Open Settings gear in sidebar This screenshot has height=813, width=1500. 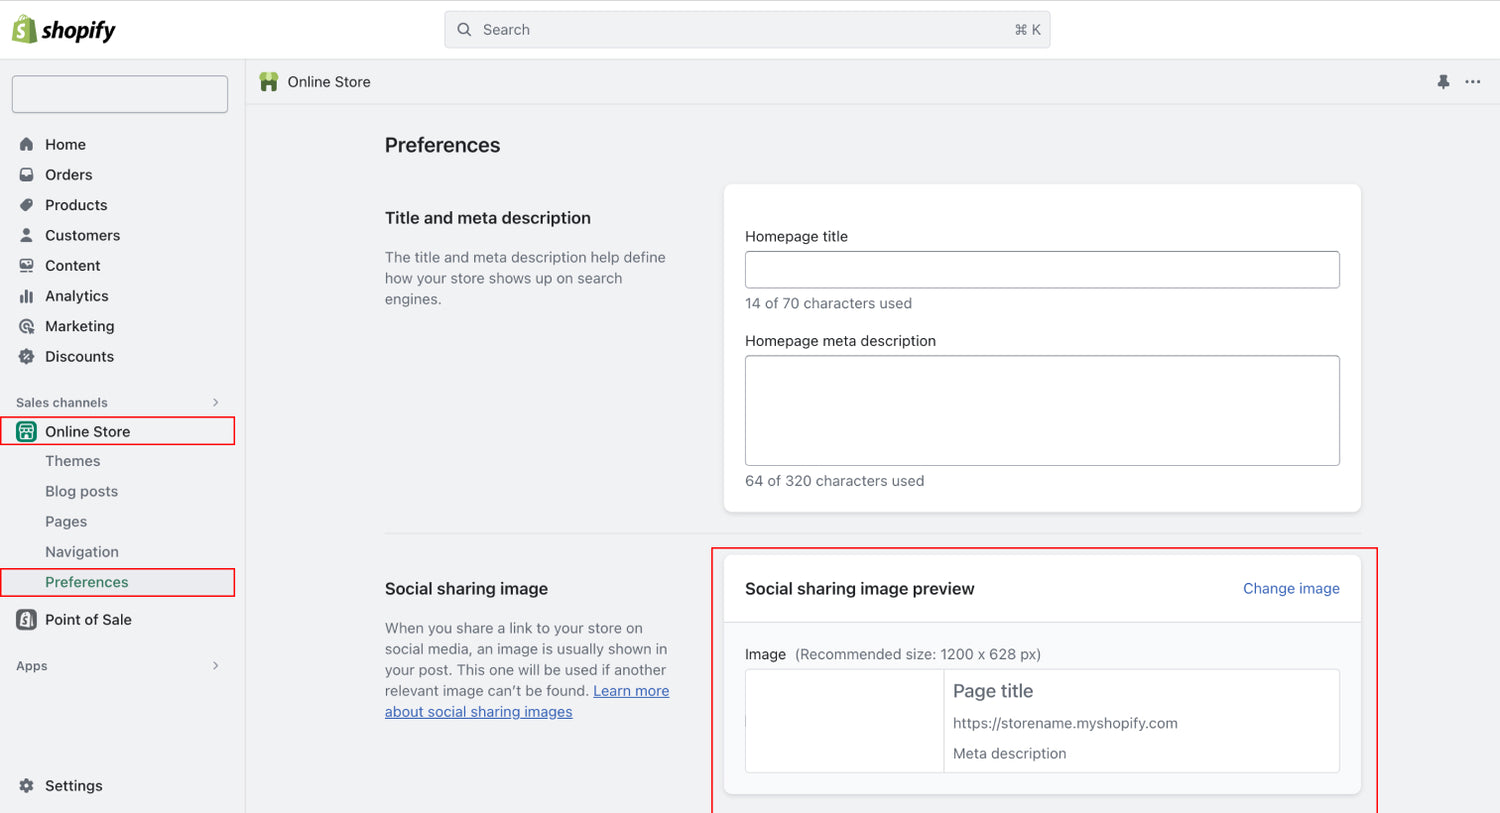[27, 786]
